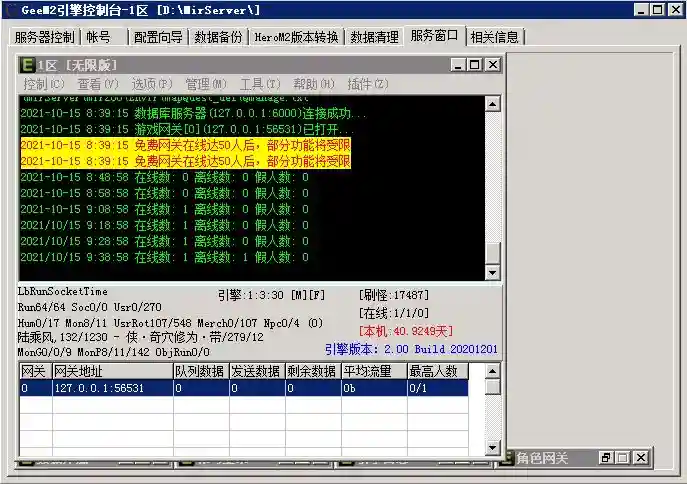Maximize the 角色网关 window

pyautogui.click(x=622, y=458)
